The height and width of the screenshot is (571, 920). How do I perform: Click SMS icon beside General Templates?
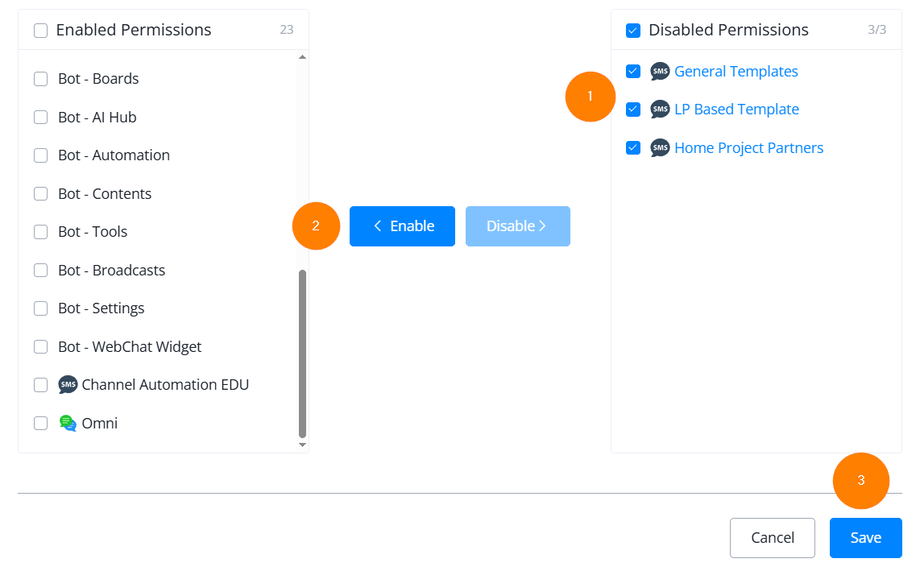point(660,72)
